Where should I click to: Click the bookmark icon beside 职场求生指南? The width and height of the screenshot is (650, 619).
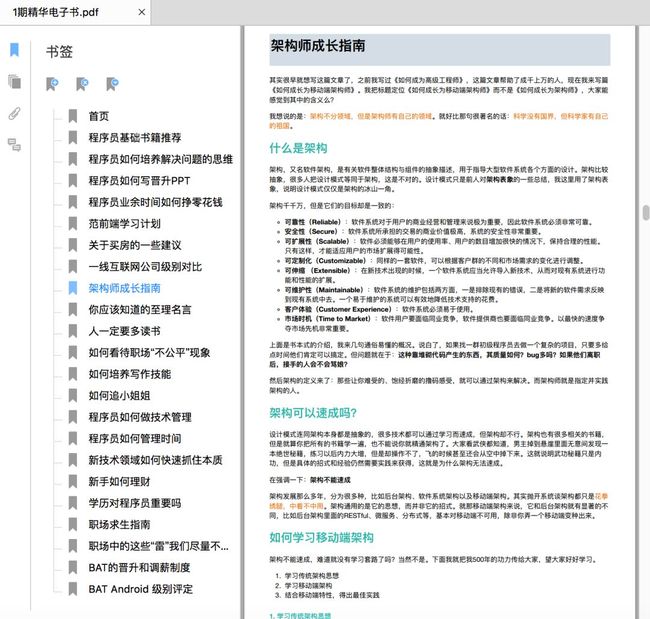73,525
